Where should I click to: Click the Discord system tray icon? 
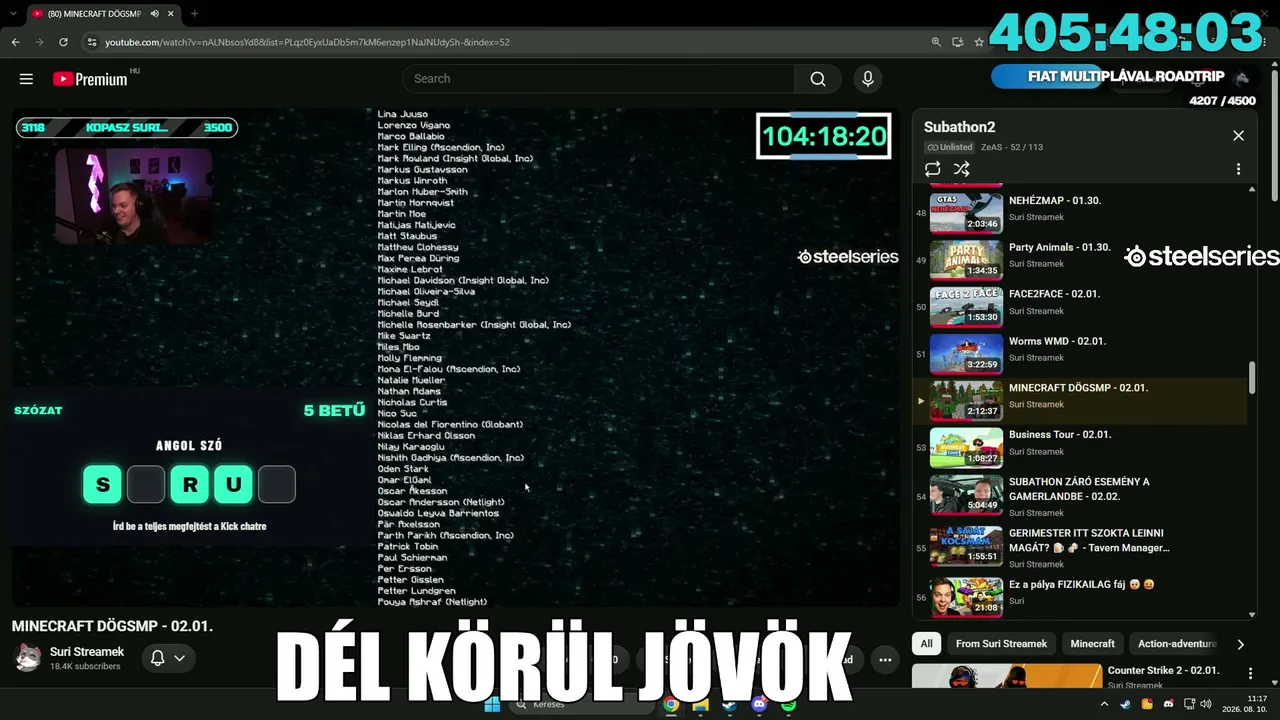[x=1169, y=705]
